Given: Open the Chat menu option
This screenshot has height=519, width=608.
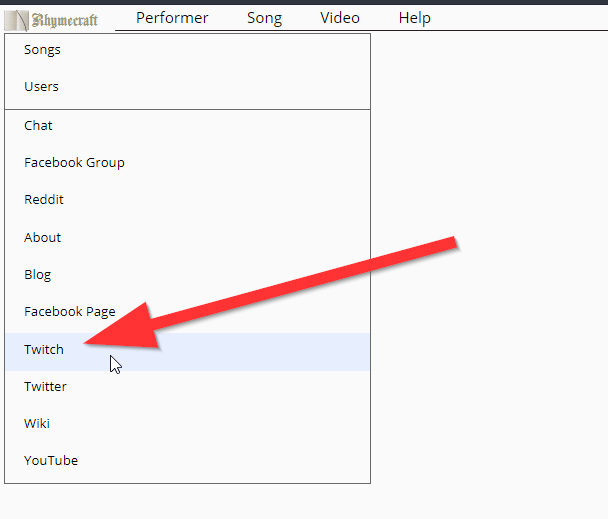Looking at the screenshot, I should click(x=38, y=126).
